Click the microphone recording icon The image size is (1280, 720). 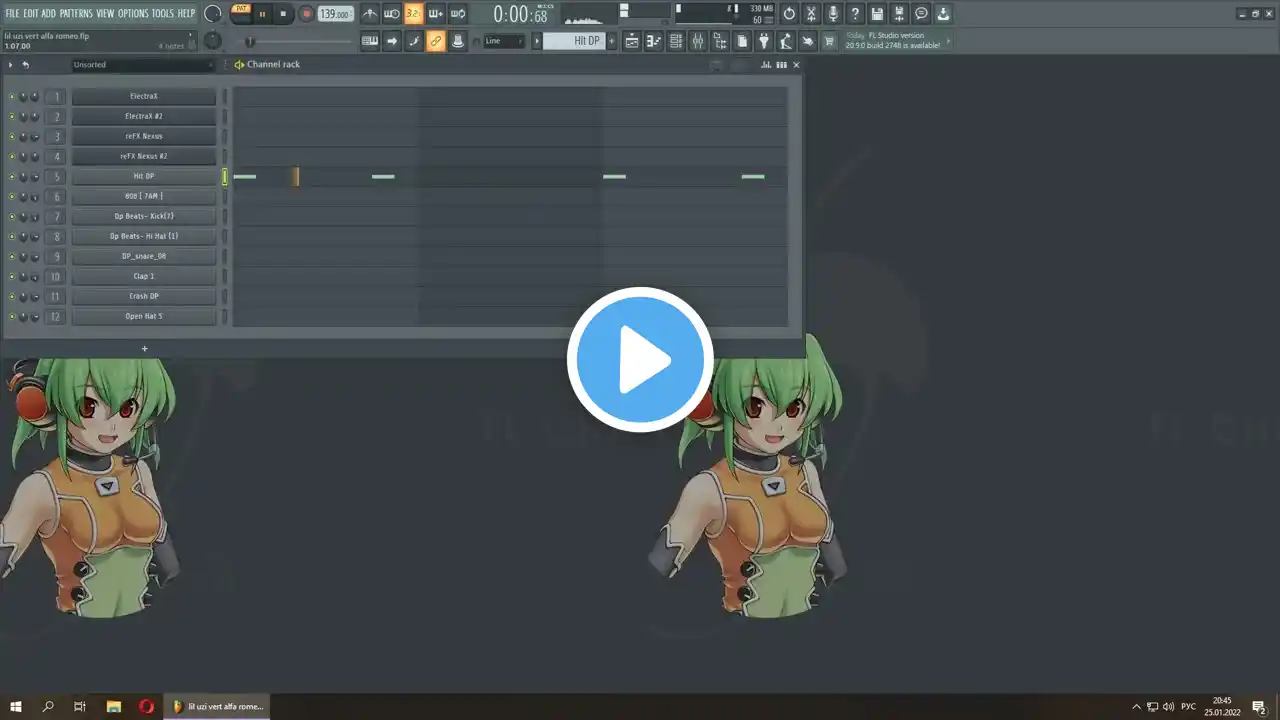point(833,14)
